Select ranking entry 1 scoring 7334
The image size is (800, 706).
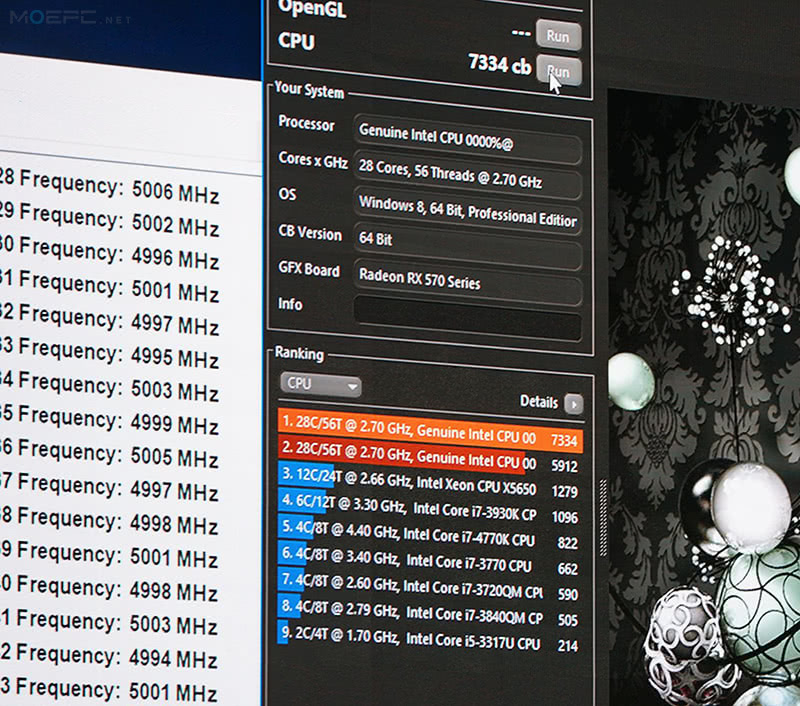point(430,431)
